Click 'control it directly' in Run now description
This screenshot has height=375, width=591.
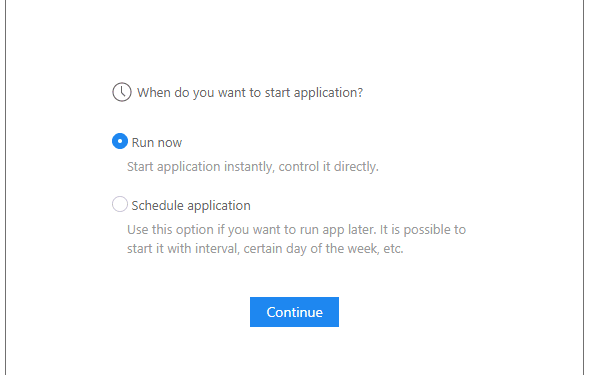pyautogui.click(x=328, y=167)
